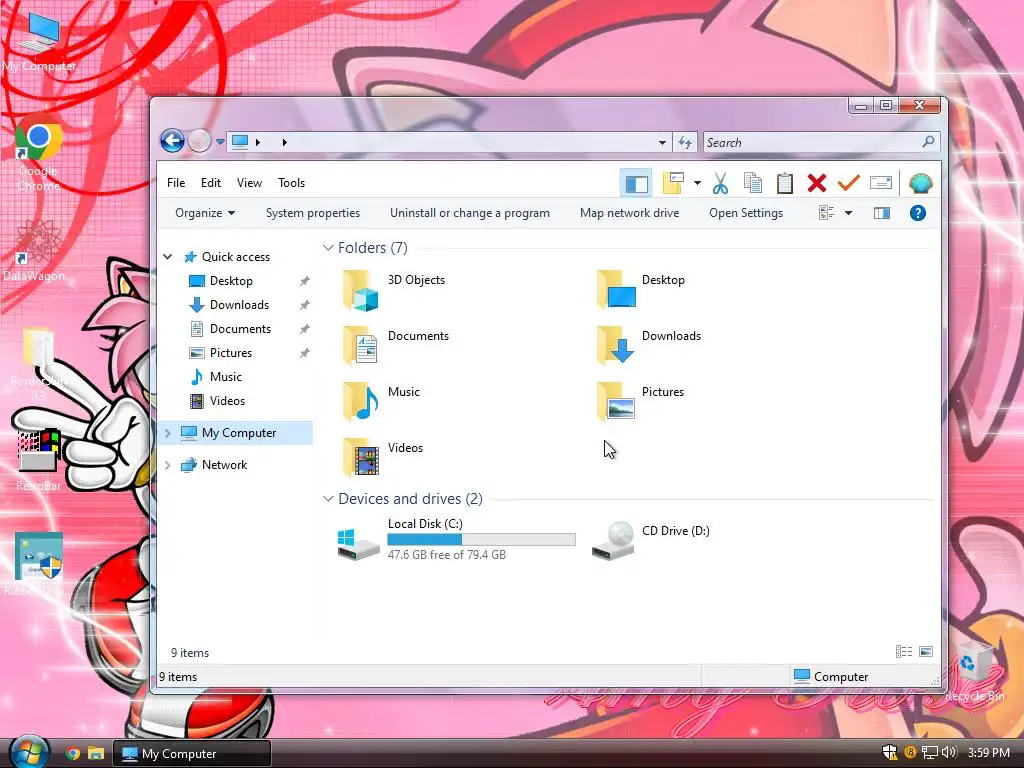This screenshot has width=1024, height=768.
Task: Open address bar history dropdown
Action: point(662,142)
